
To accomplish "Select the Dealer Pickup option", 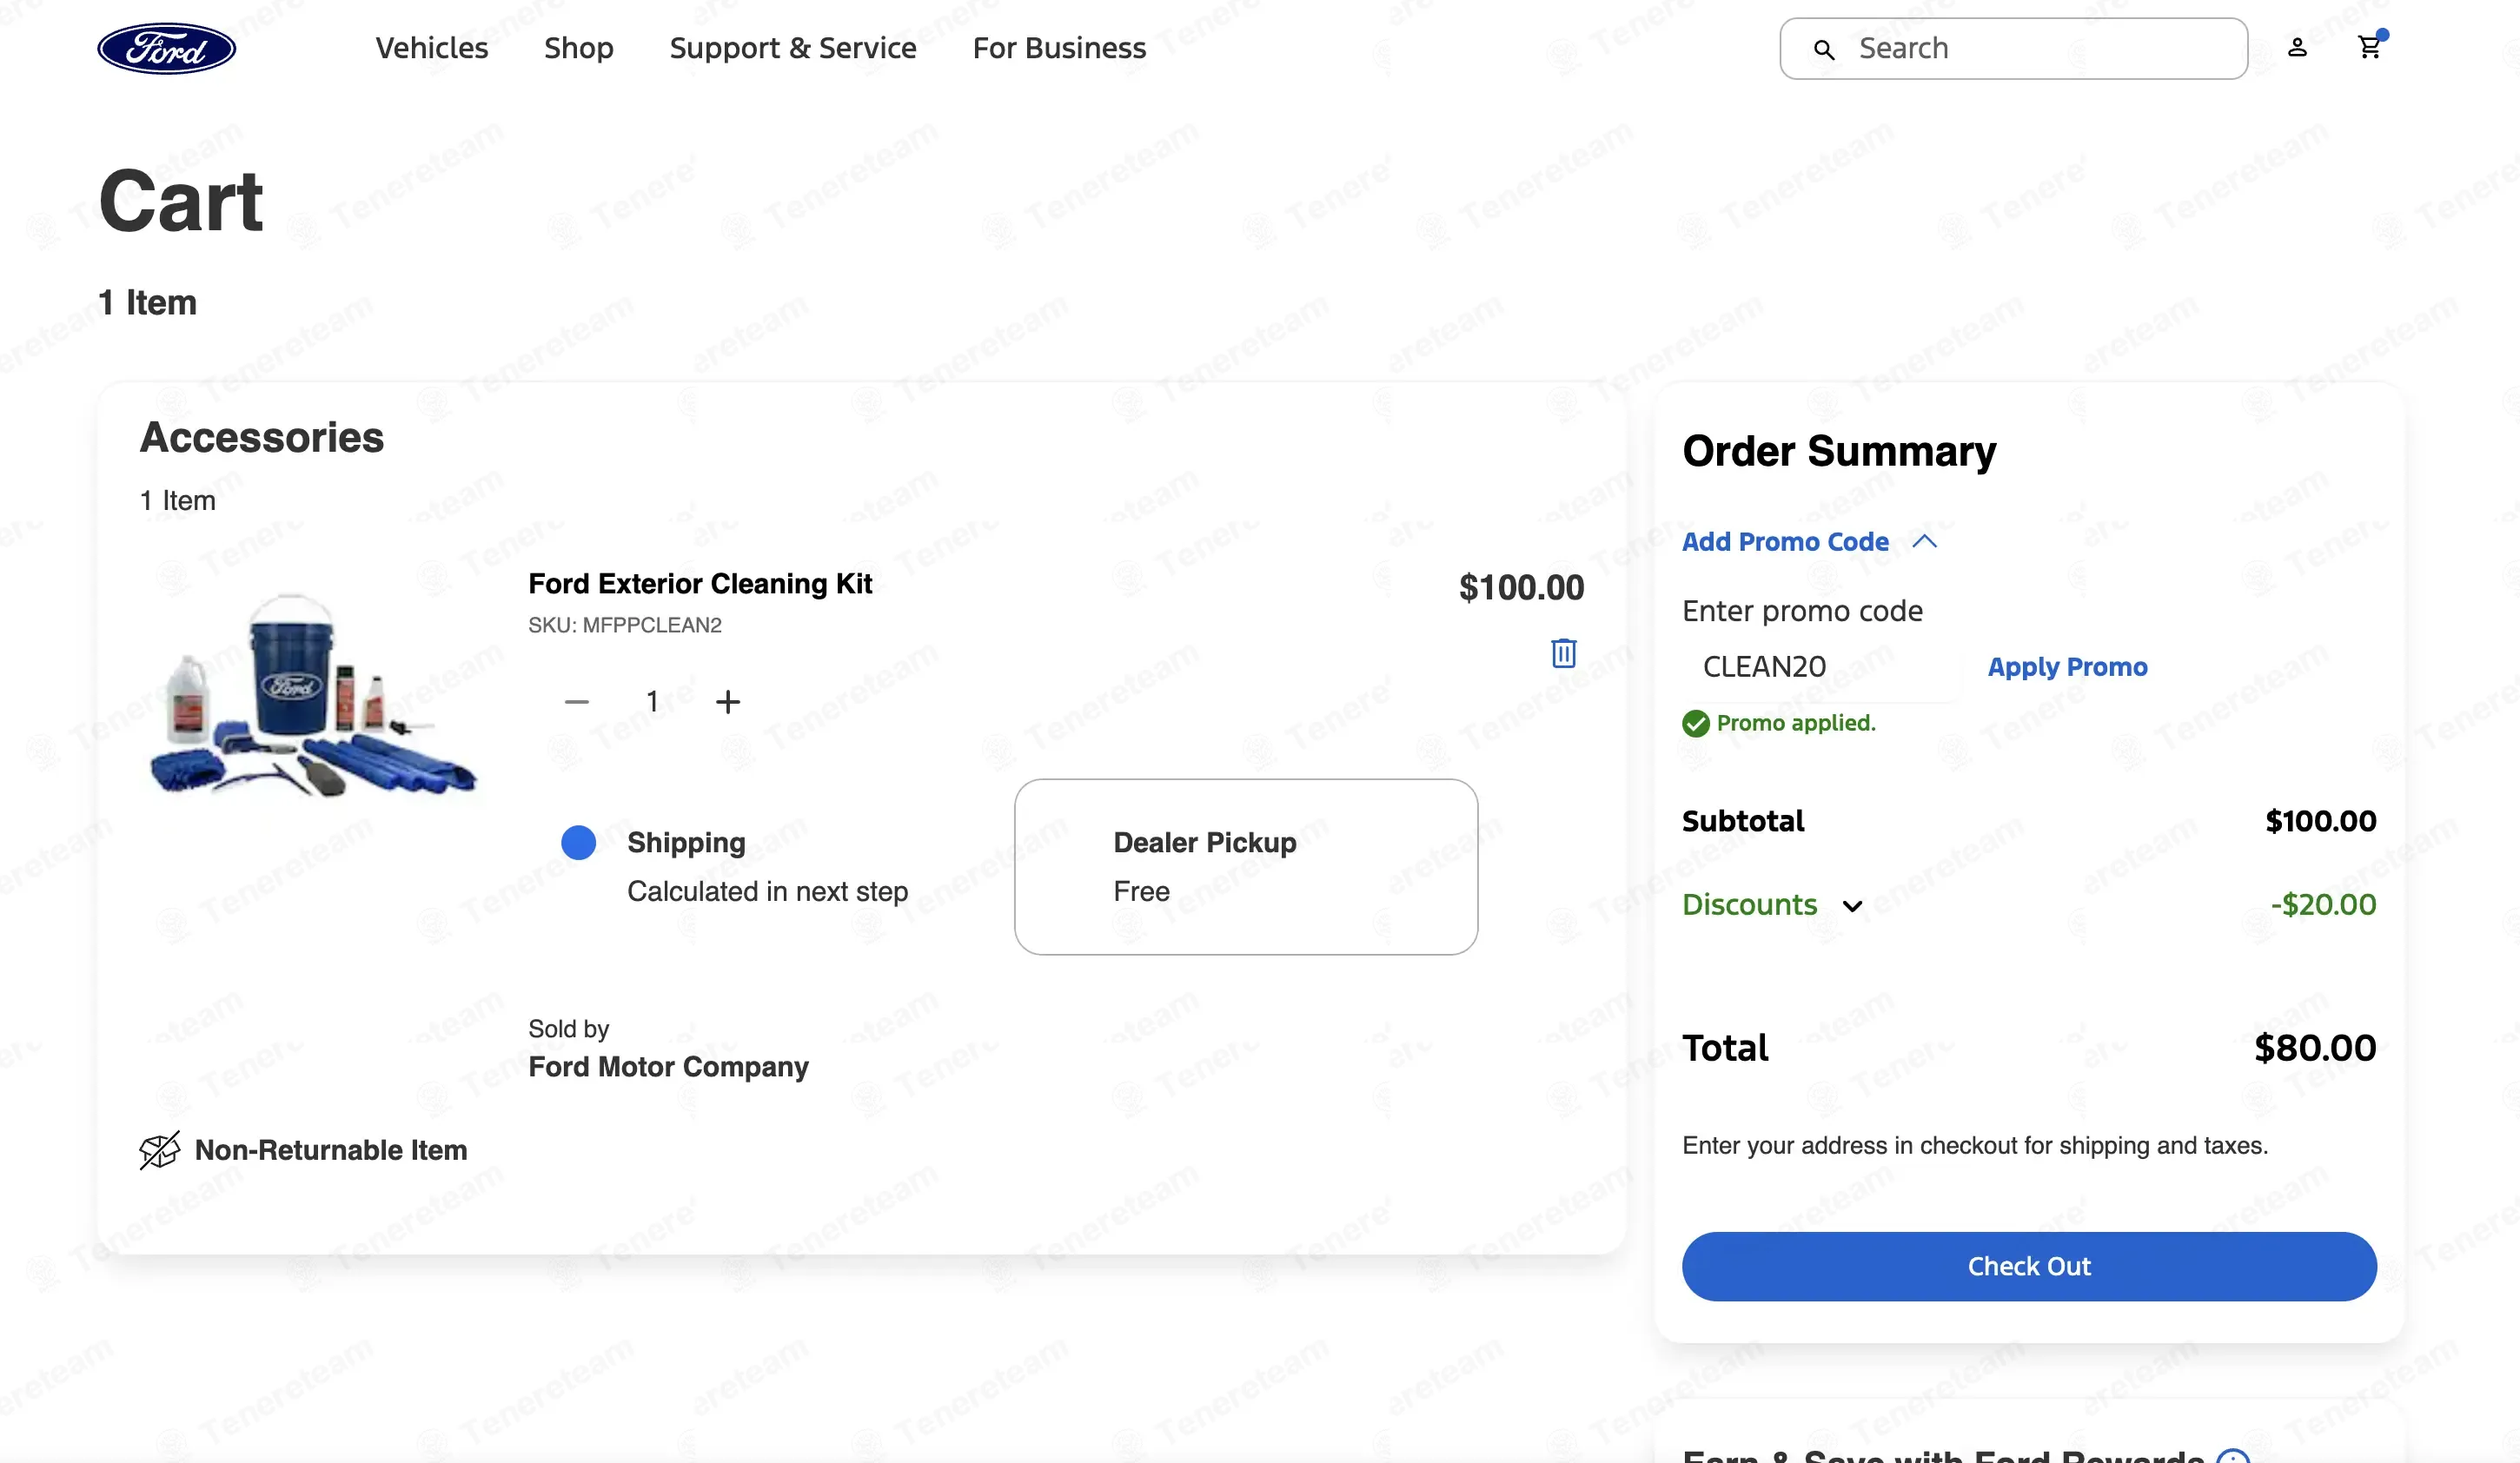I will pos(1246,866).
